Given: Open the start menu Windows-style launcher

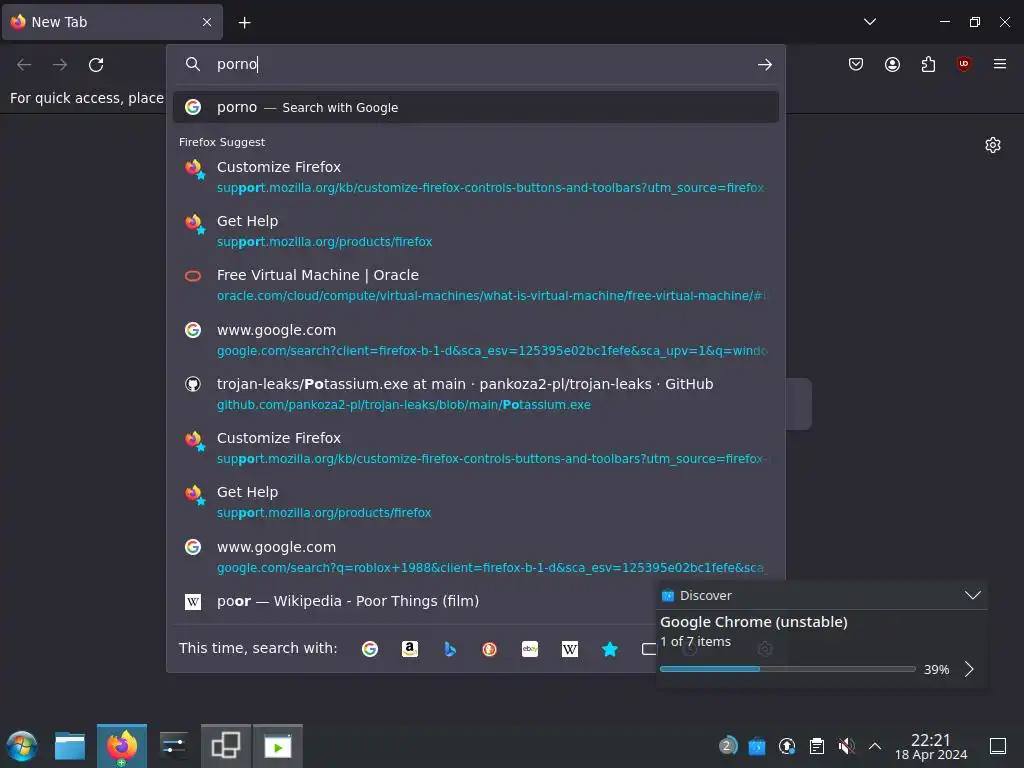Looking at the screenshot, I should point(22,746).
